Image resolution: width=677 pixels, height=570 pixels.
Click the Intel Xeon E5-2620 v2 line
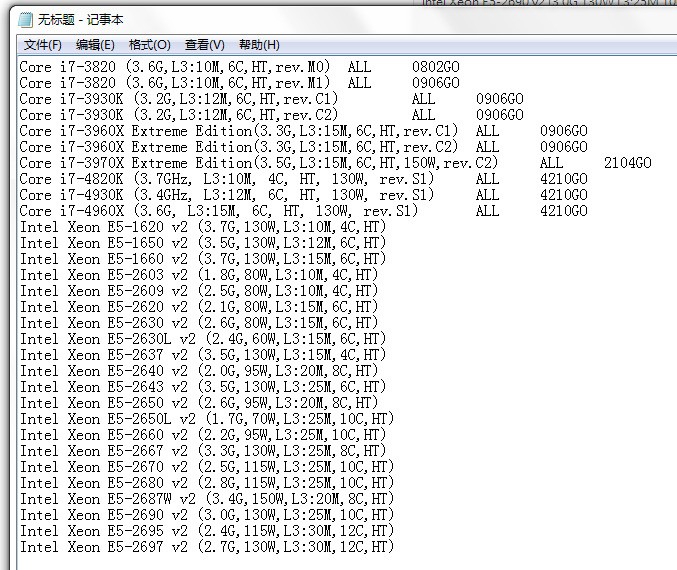pos(199,307)
